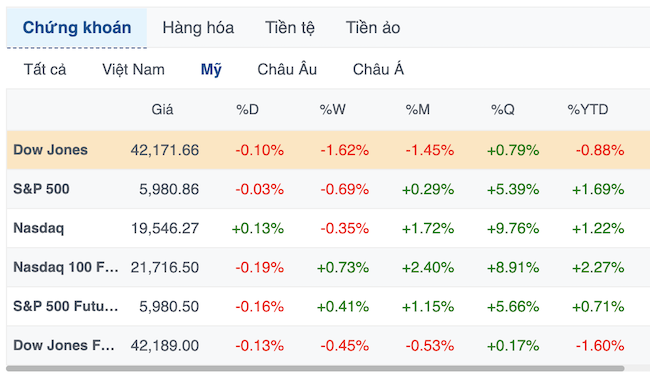Open the Hàng hóa tab

198,28
